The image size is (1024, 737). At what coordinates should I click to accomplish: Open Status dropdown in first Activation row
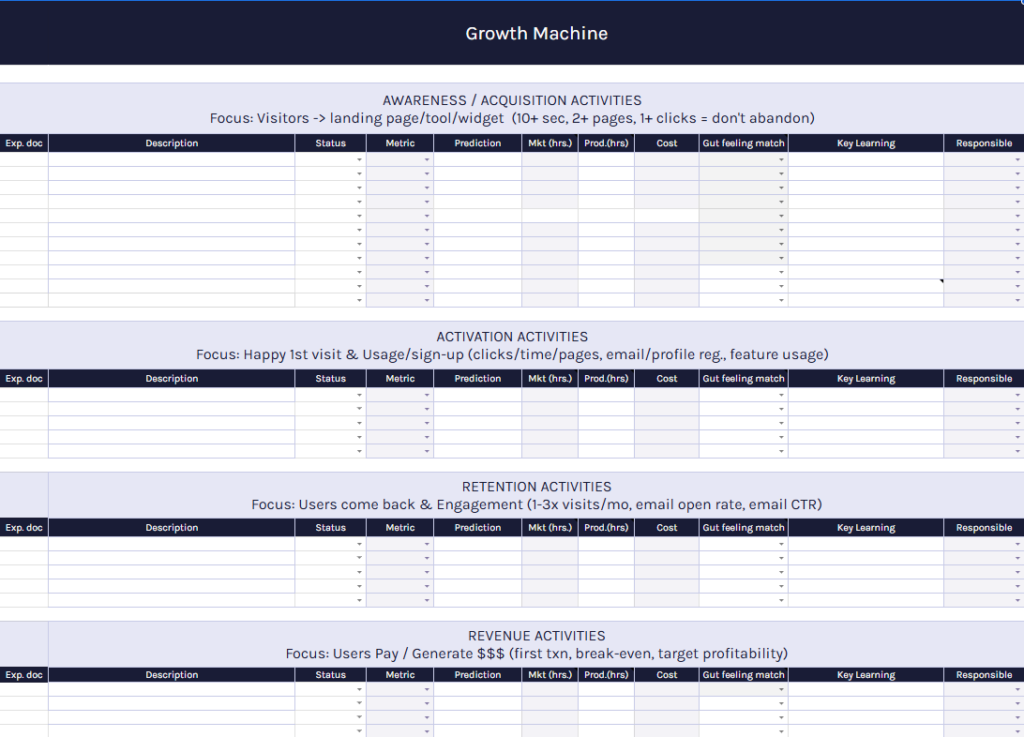click(x=359, y=395)
